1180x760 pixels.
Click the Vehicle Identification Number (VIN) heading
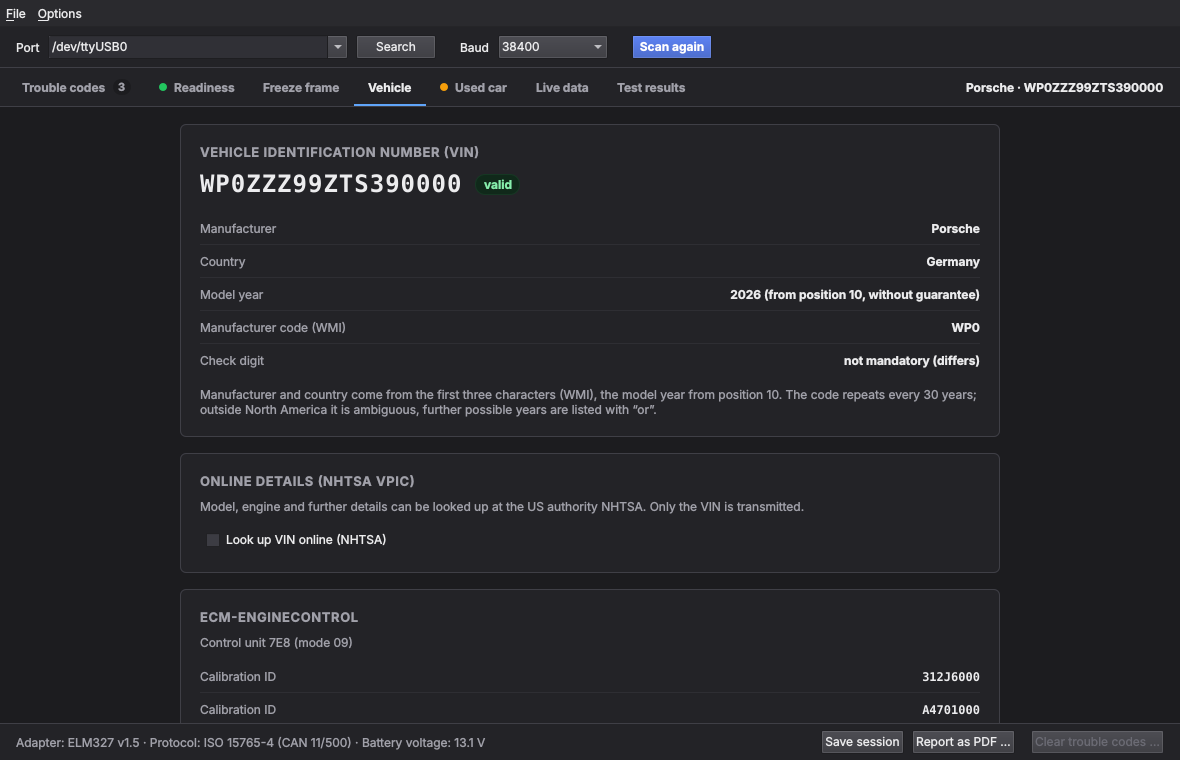click(339, 152)
